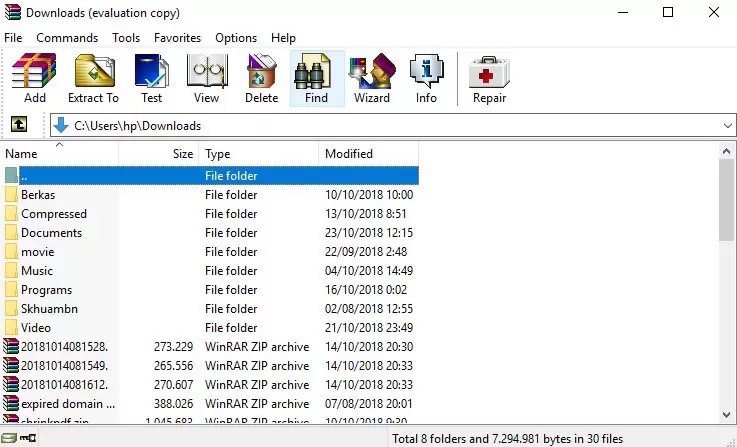737x447 pixels.
Task: Click archive icon for 20181014081612
Action: click(11, 384)
